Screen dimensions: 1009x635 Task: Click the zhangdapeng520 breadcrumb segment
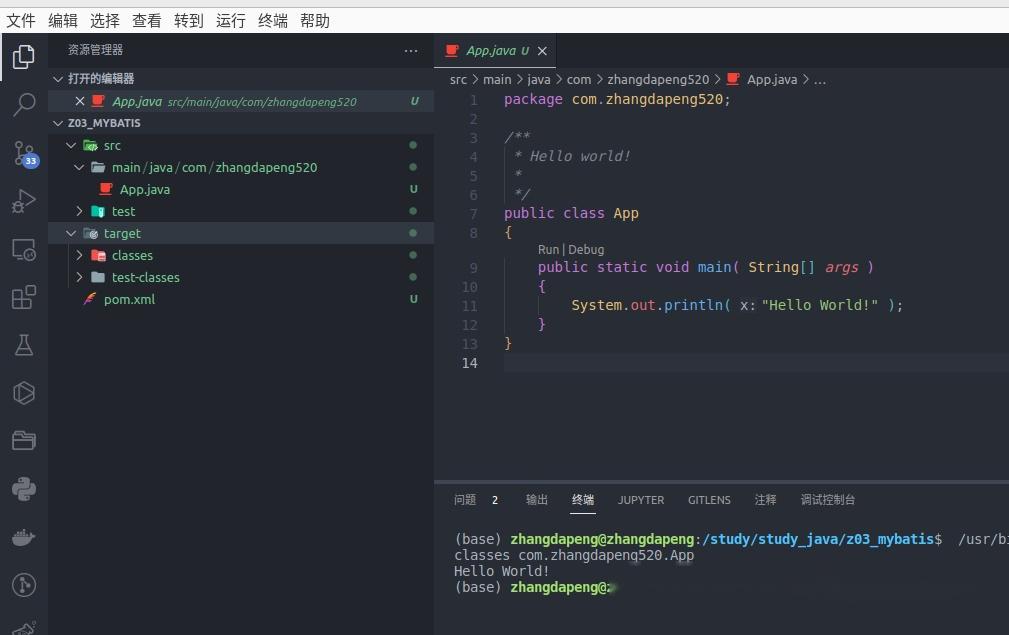pos(658,80)
